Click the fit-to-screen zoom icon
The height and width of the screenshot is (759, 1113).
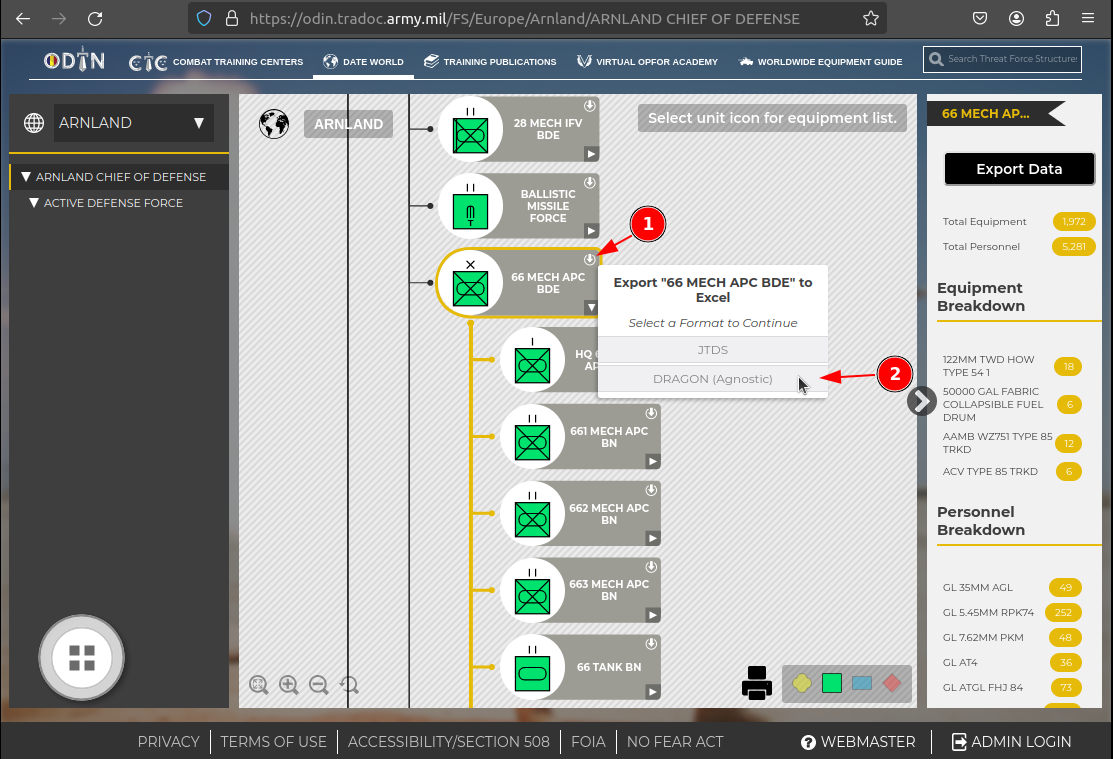point(259,685)
